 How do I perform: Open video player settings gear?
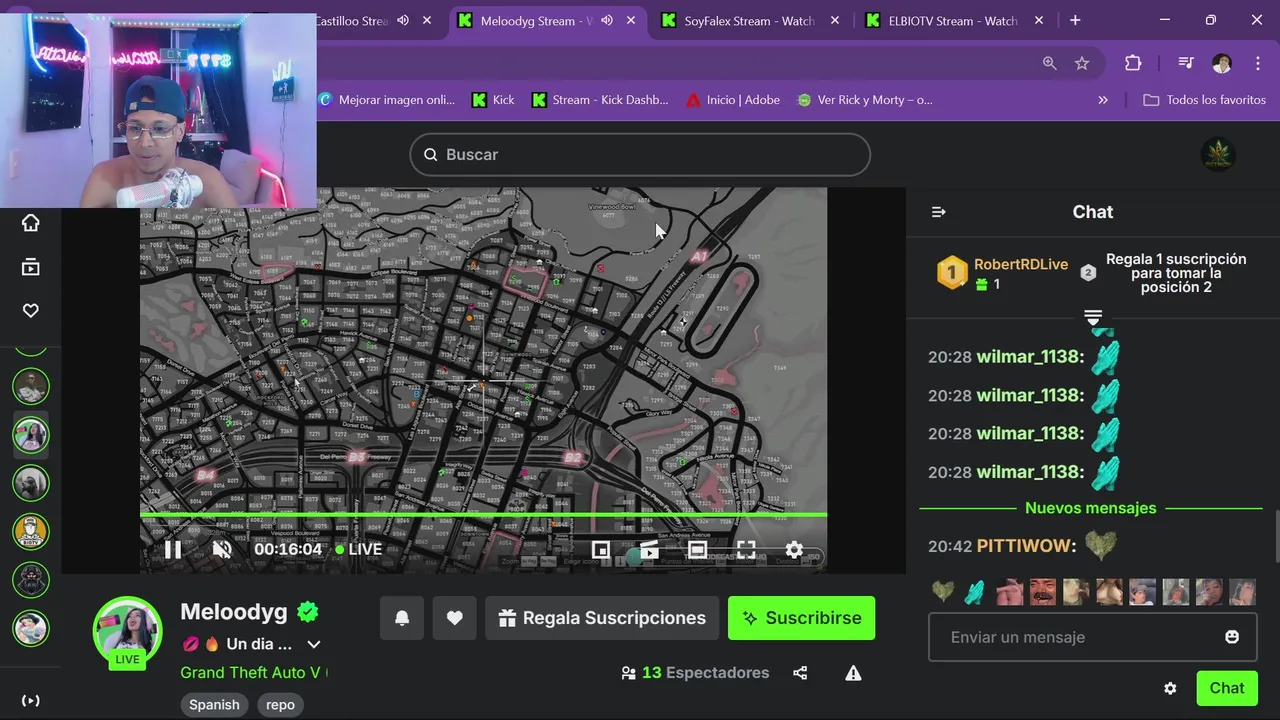(794, 549)
